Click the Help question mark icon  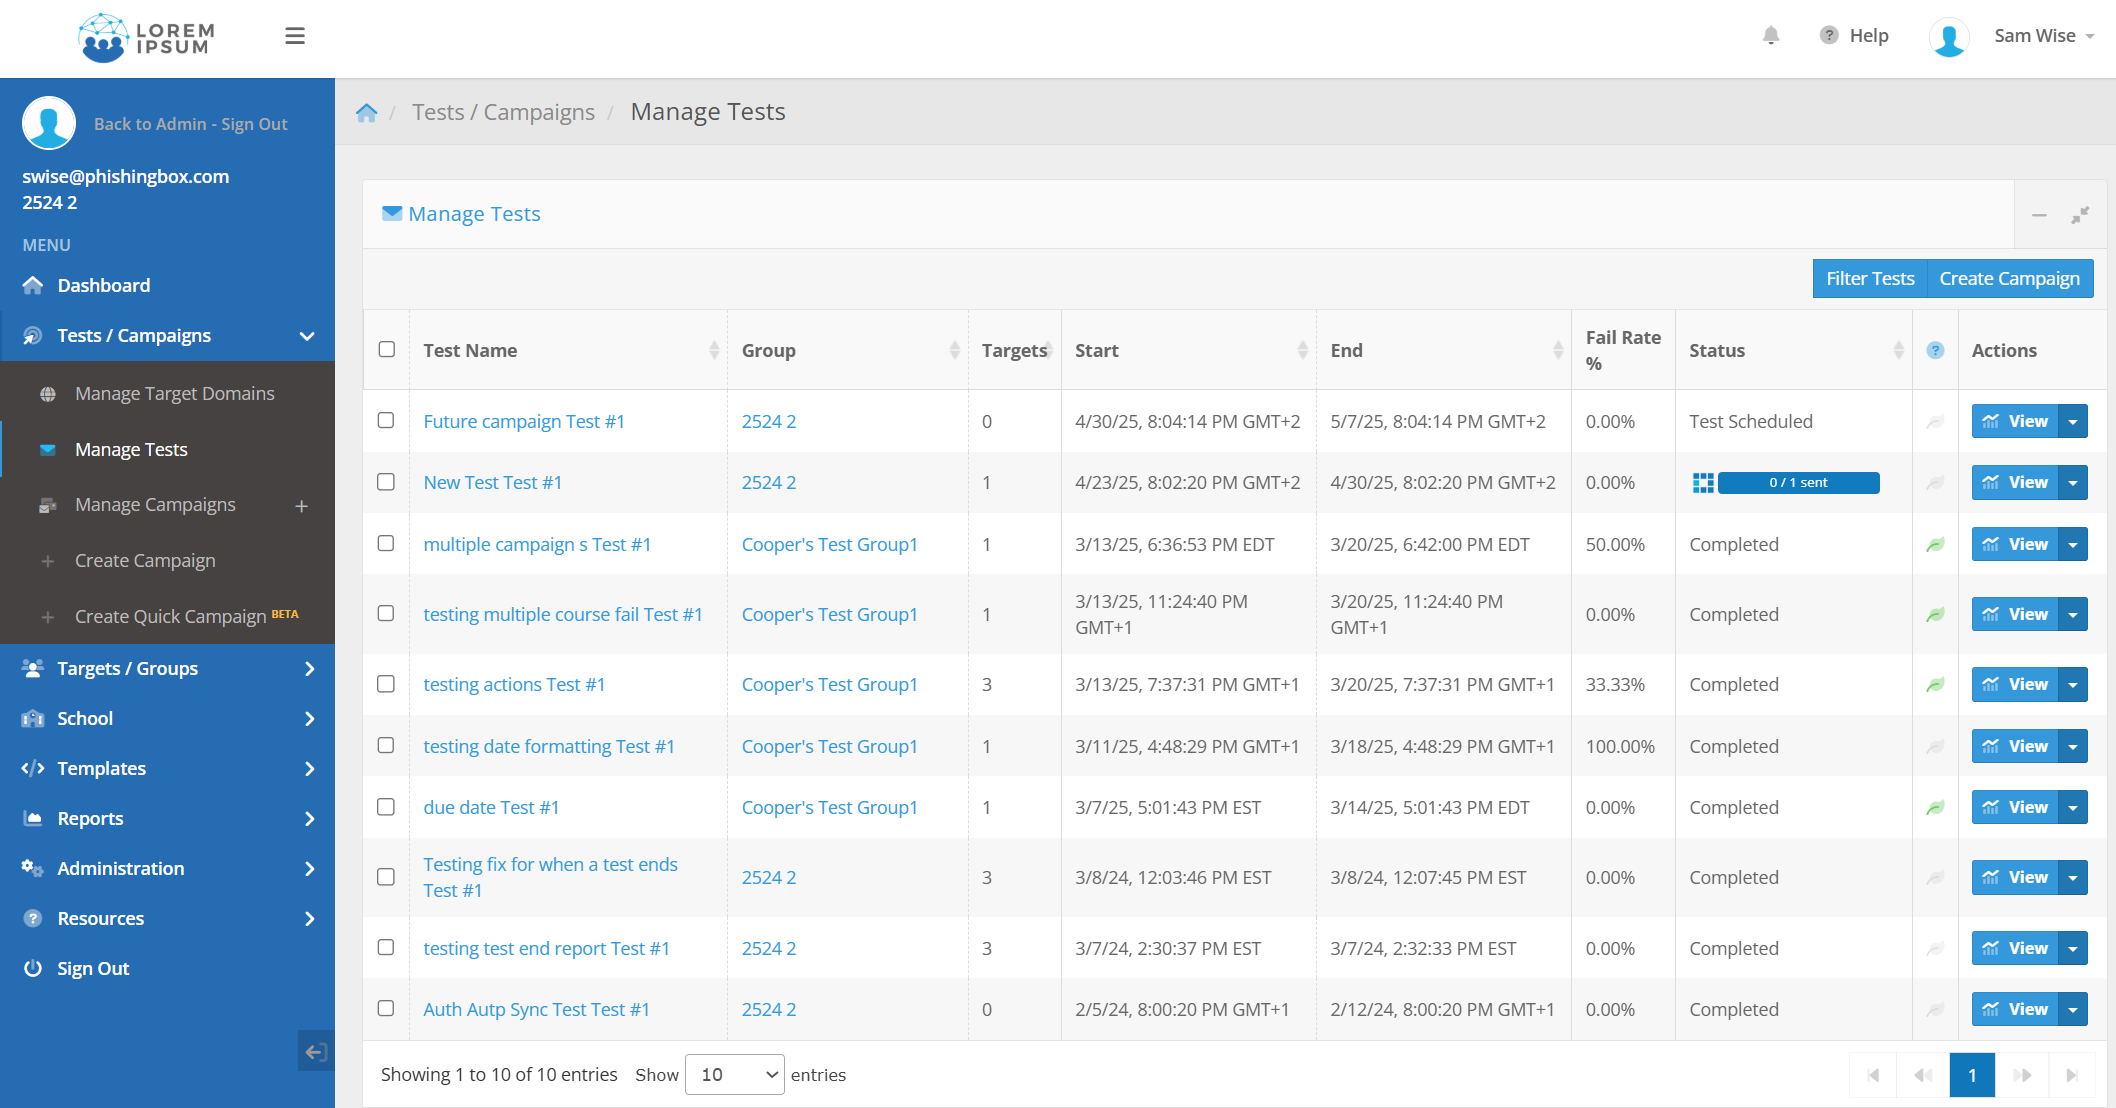1829,36
